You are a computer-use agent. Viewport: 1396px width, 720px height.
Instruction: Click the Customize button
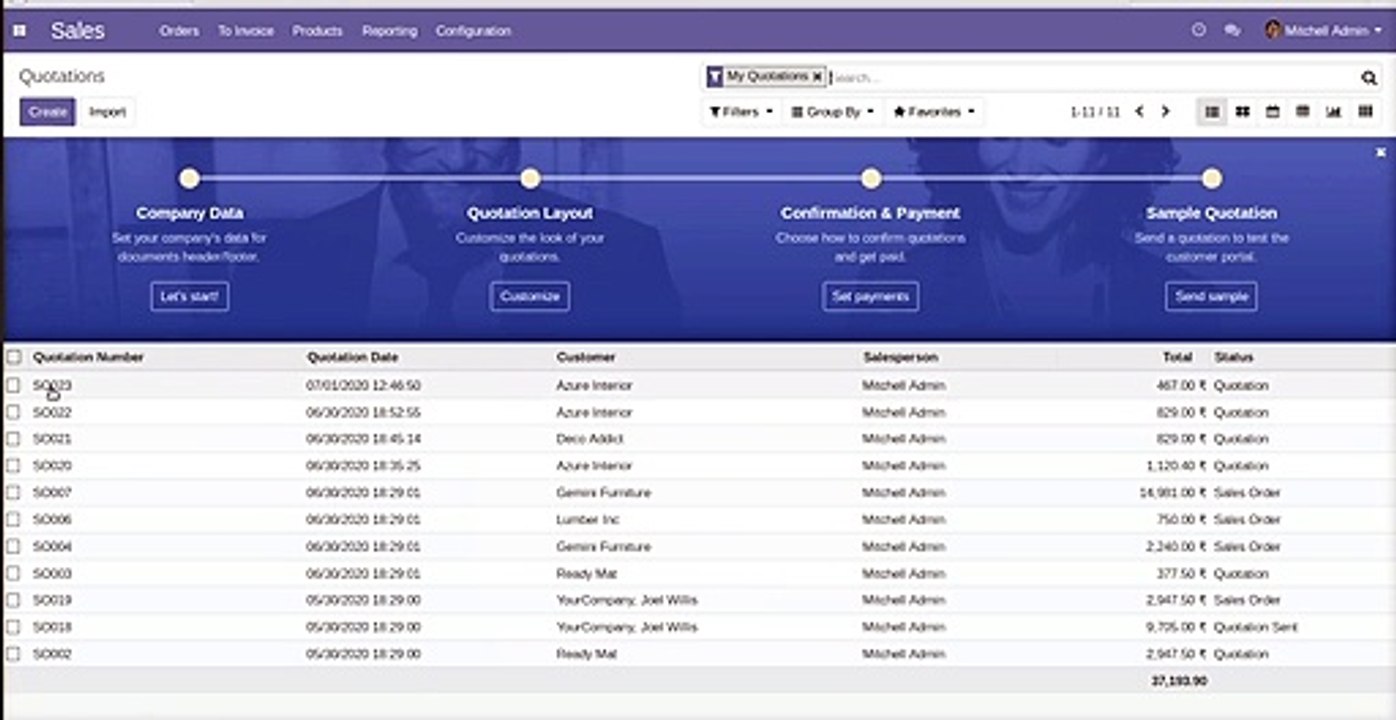pos(530,296)
